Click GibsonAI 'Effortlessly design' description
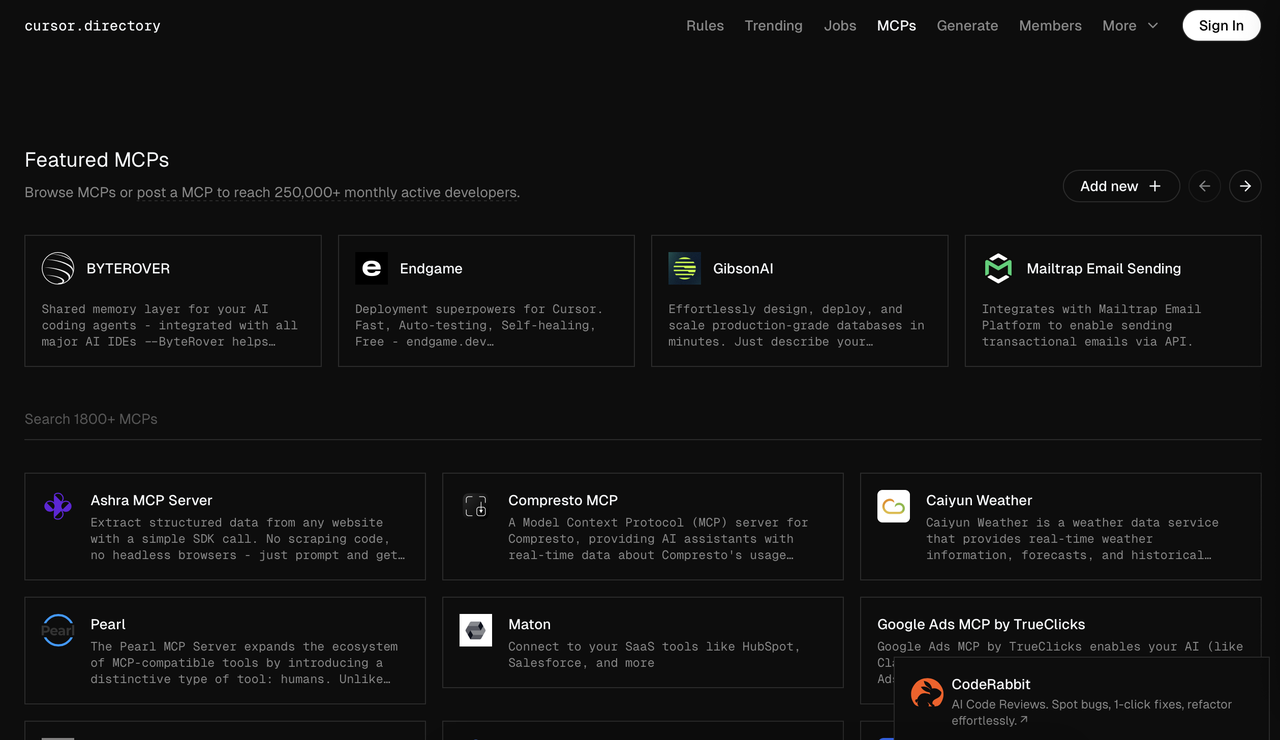Image resolution: width=1280 pixels, height=740 pixels. click(x=796, y=325)
